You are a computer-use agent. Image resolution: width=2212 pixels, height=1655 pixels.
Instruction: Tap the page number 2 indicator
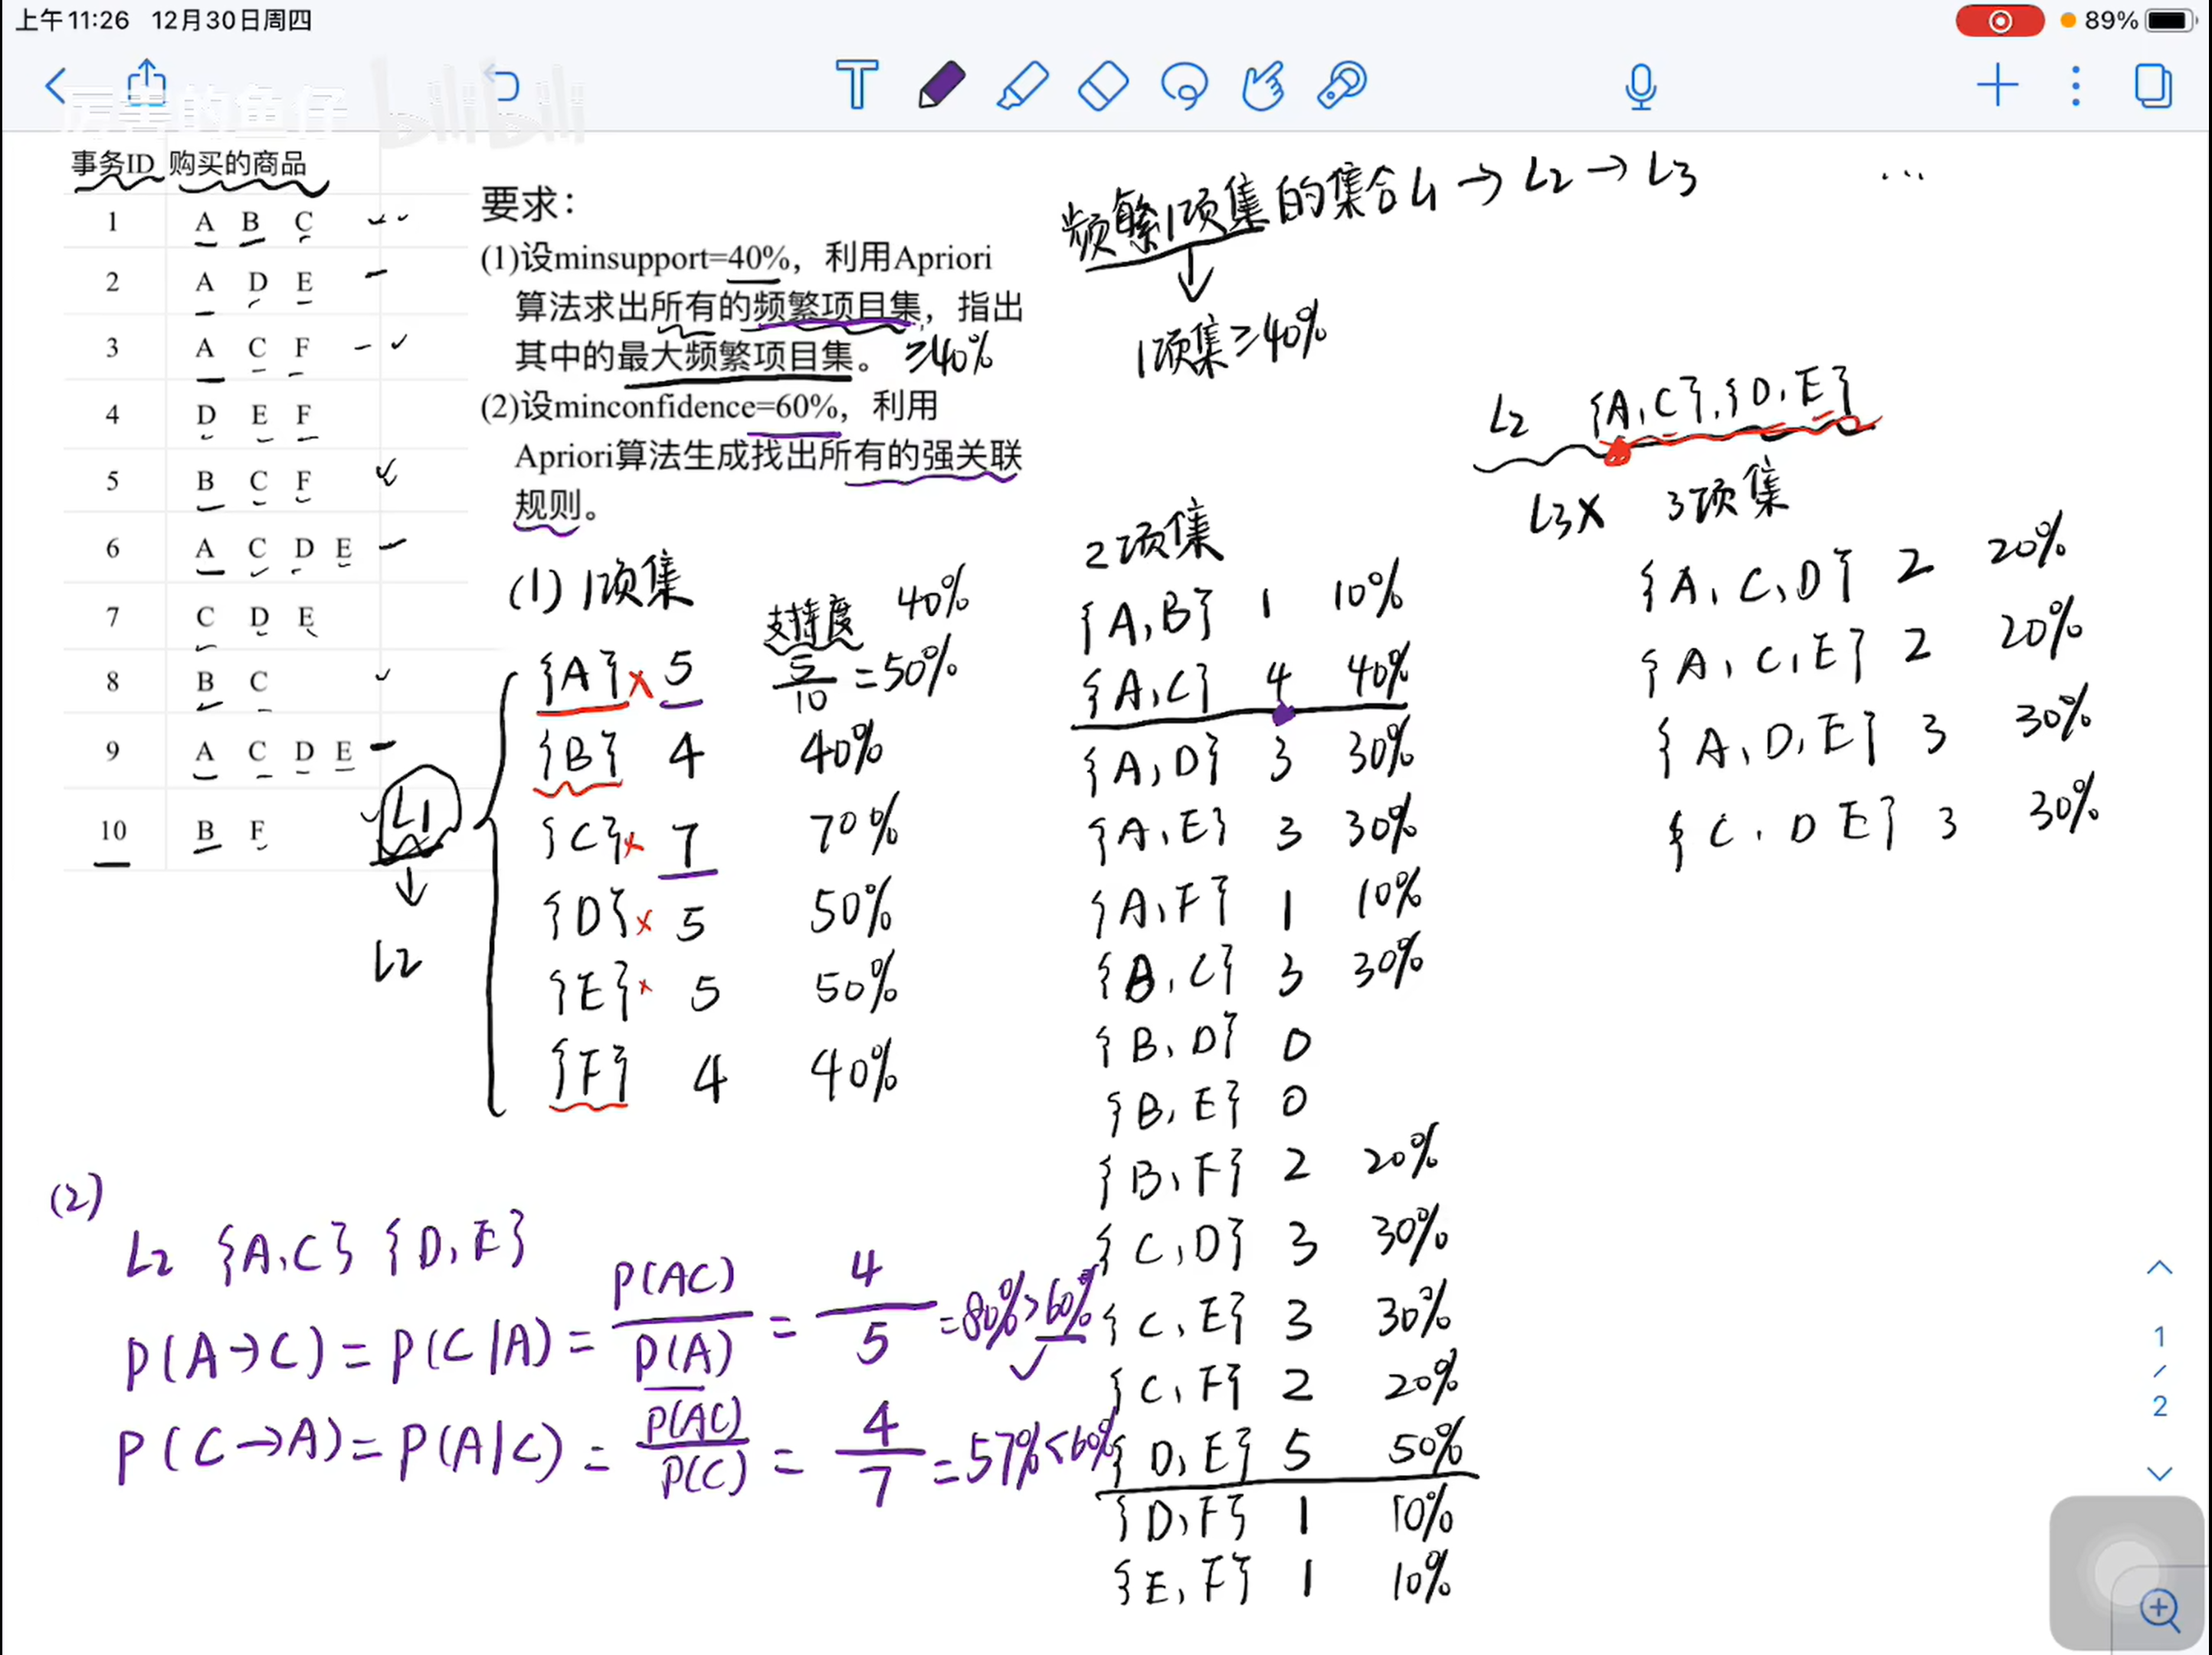2160,1406
